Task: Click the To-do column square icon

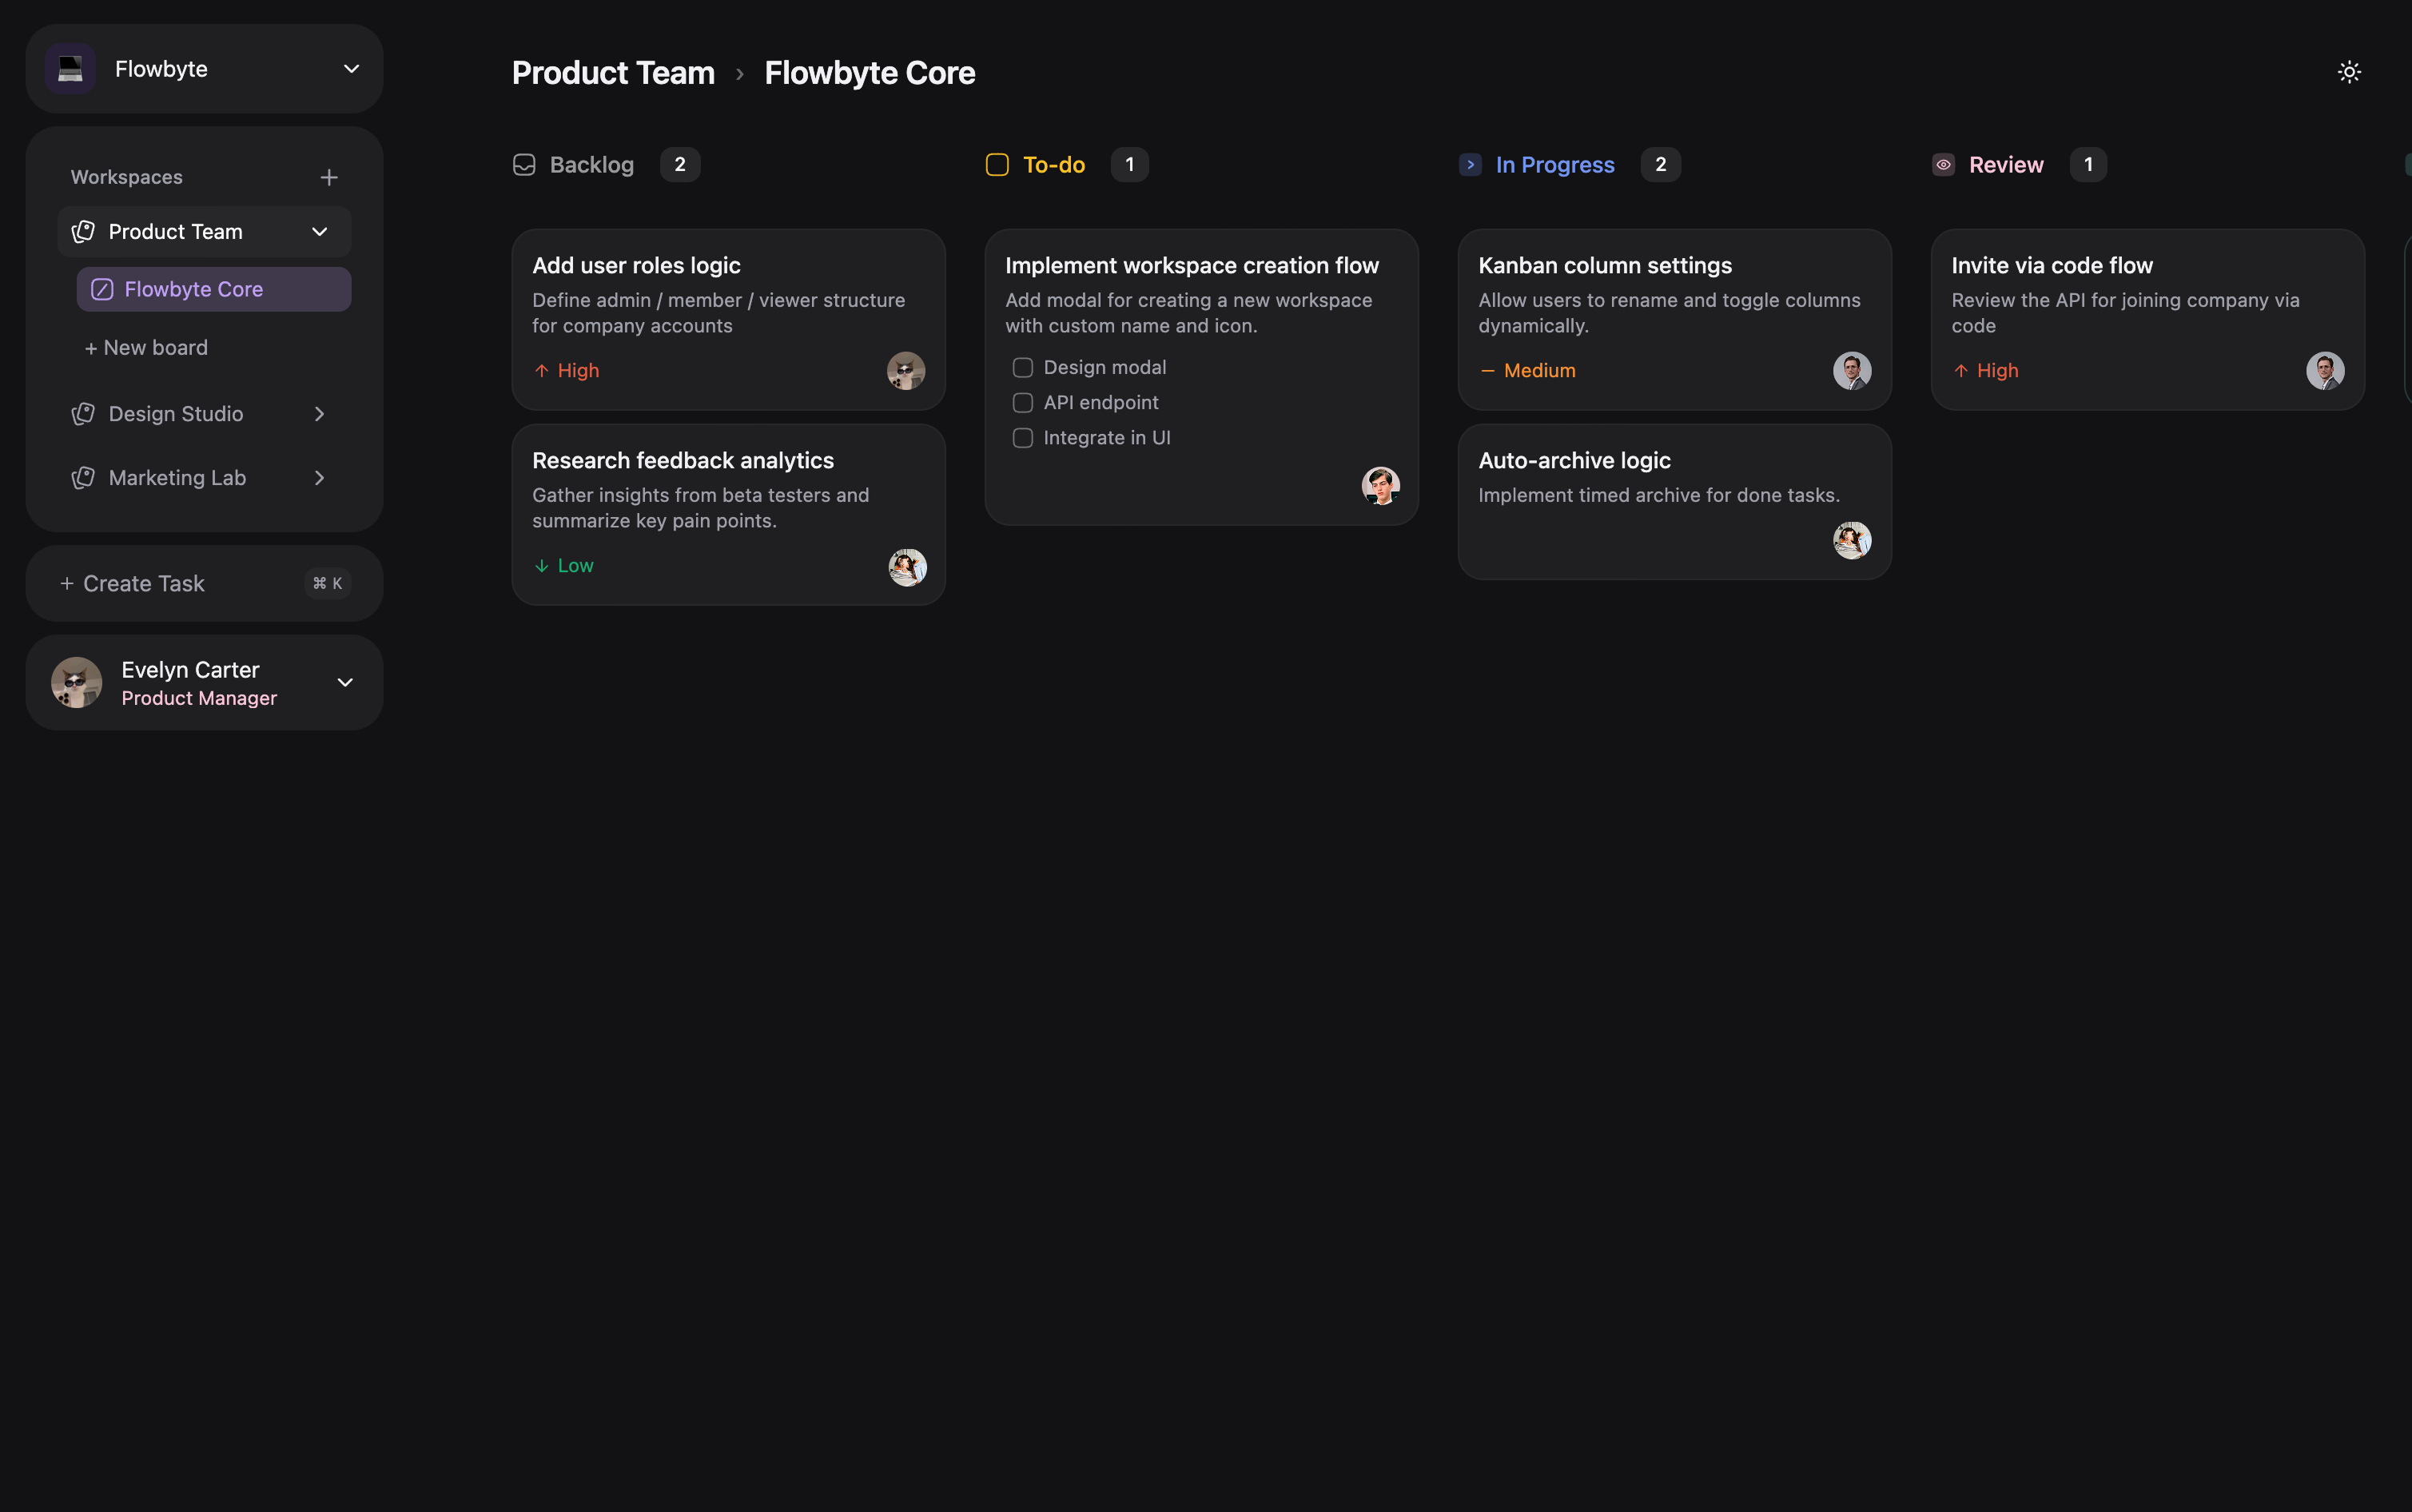Action: 997,165
